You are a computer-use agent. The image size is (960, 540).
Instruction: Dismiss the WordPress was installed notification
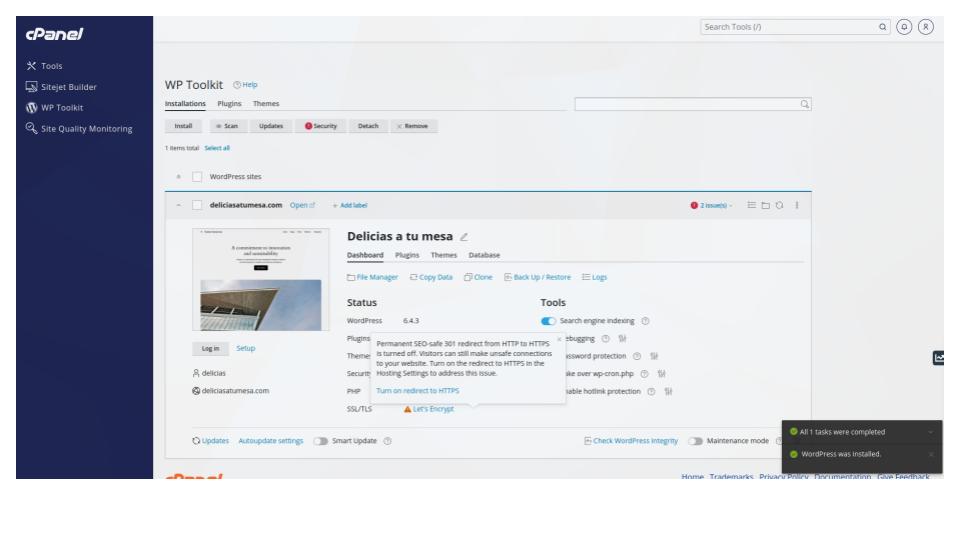point(931,454)
